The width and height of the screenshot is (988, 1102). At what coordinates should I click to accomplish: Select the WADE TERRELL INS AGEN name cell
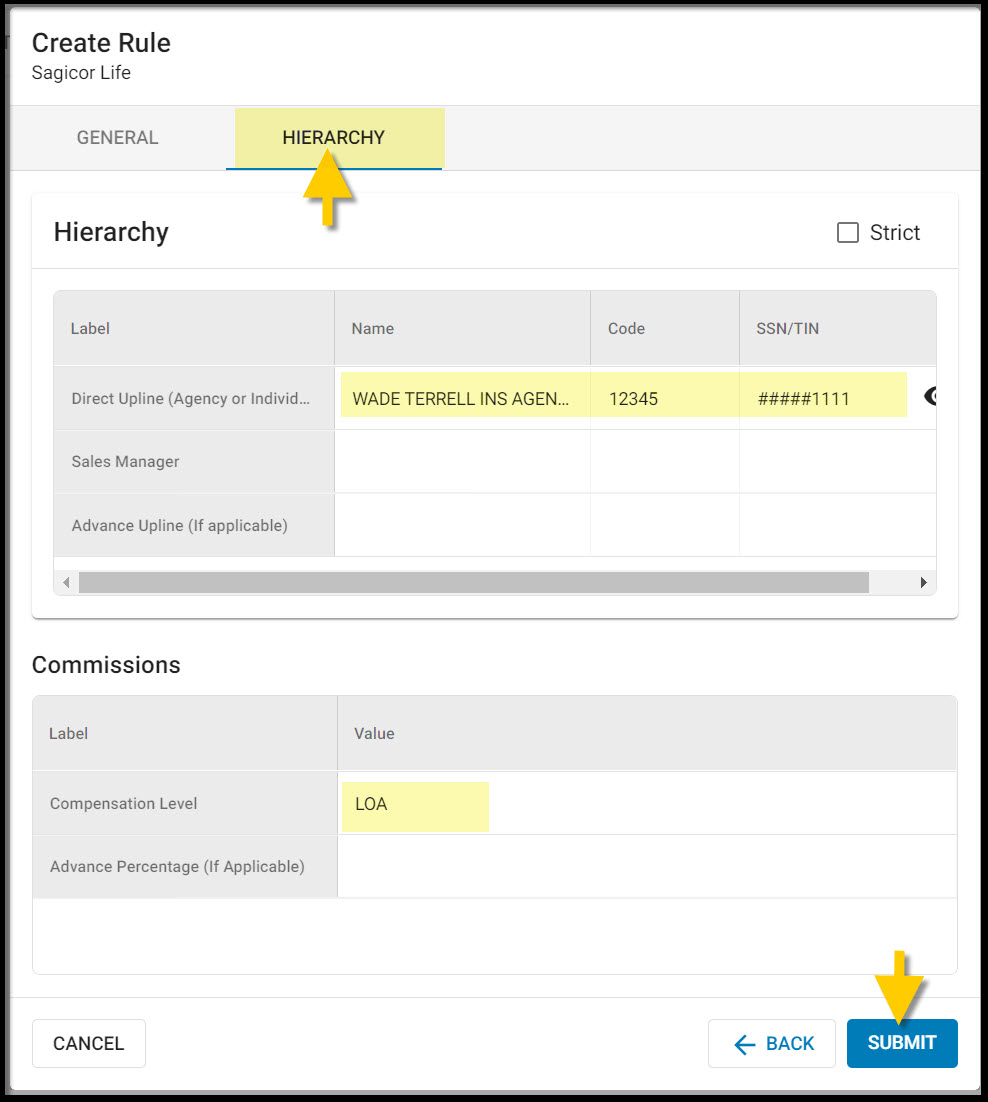click(x=461, y=399)
